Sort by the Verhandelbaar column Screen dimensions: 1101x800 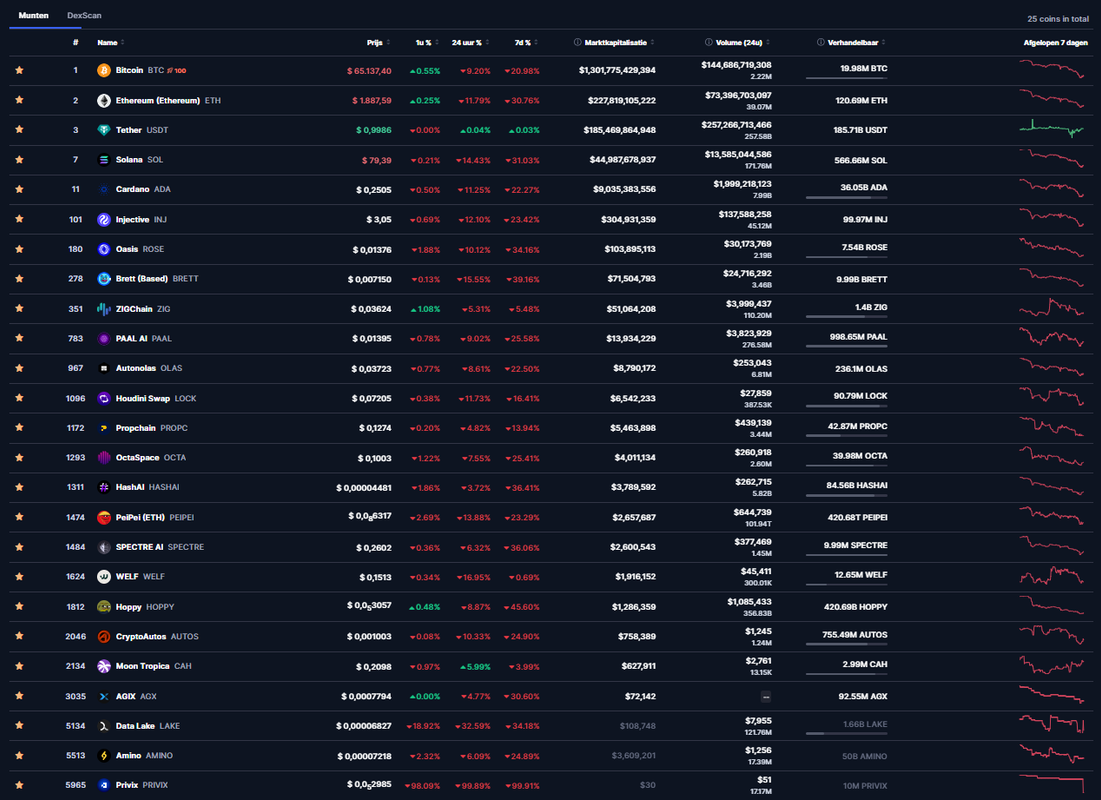coord(857,43)
